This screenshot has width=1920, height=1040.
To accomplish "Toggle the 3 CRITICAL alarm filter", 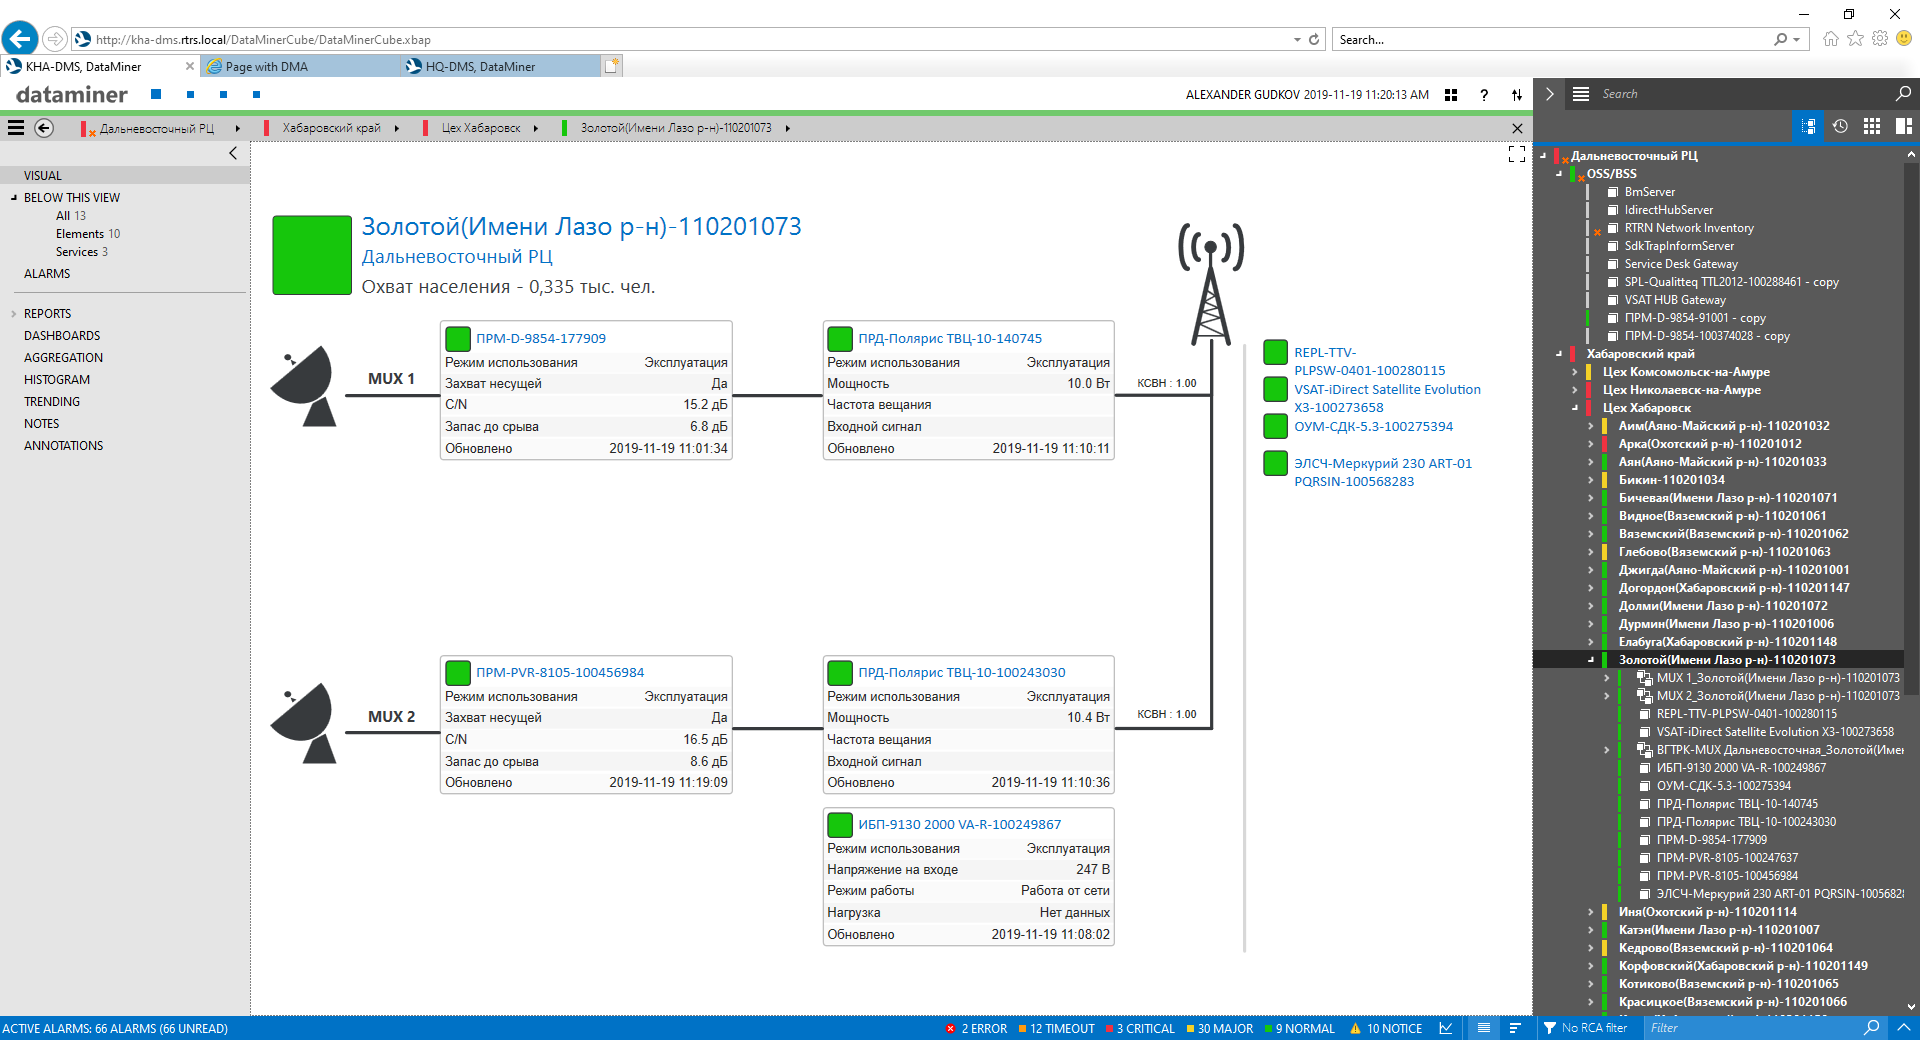I will pos(1140,1028).
